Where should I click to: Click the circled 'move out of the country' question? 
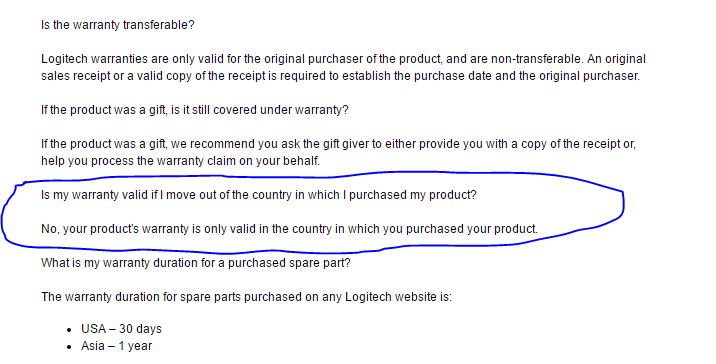[x=258, y=195]
